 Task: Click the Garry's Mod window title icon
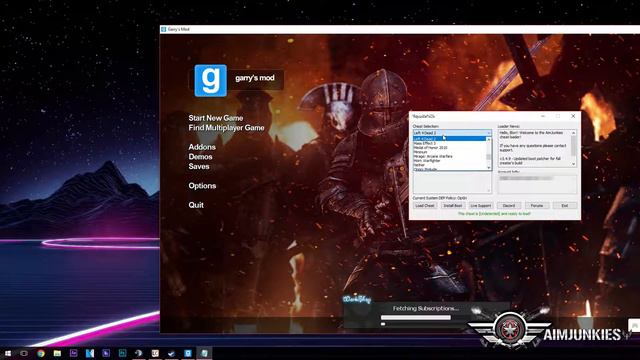point(164,29)
